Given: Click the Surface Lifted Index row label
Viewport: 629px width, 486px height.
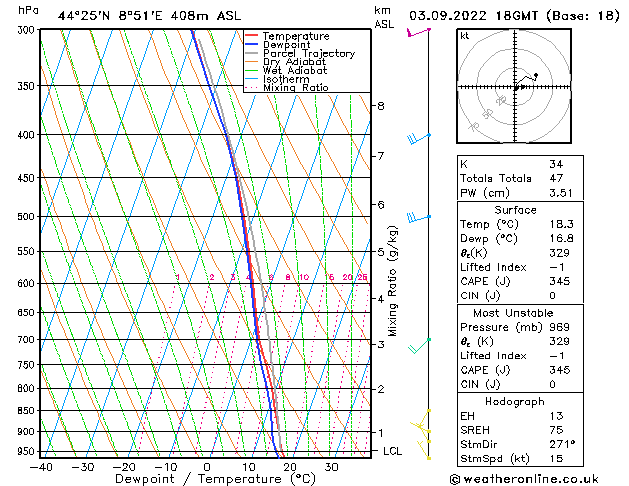Looking at the screenshot, I should [493, 267].
